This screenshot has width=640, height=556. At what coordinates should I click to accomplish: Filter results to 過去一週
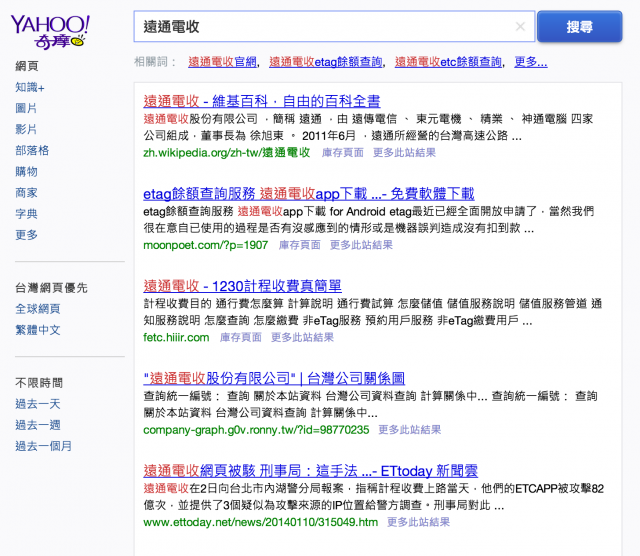38,425
